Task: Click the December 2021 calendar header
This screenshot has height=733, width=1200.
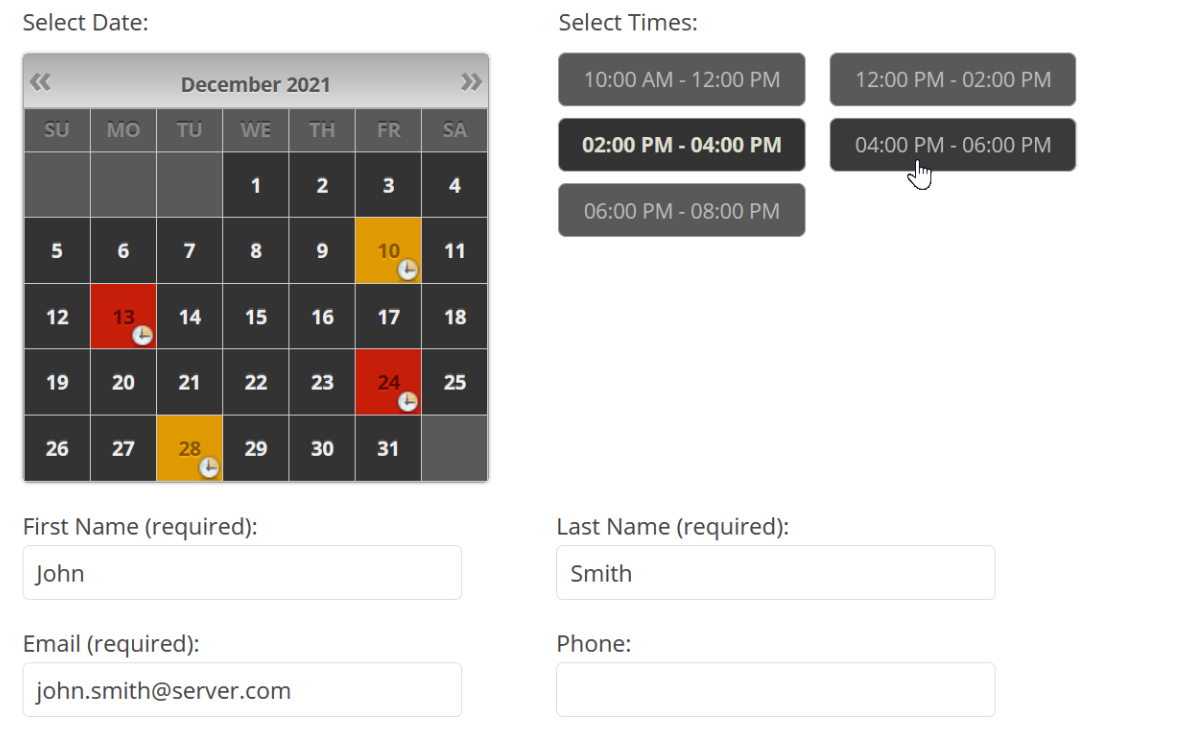Action: point(255,84)
